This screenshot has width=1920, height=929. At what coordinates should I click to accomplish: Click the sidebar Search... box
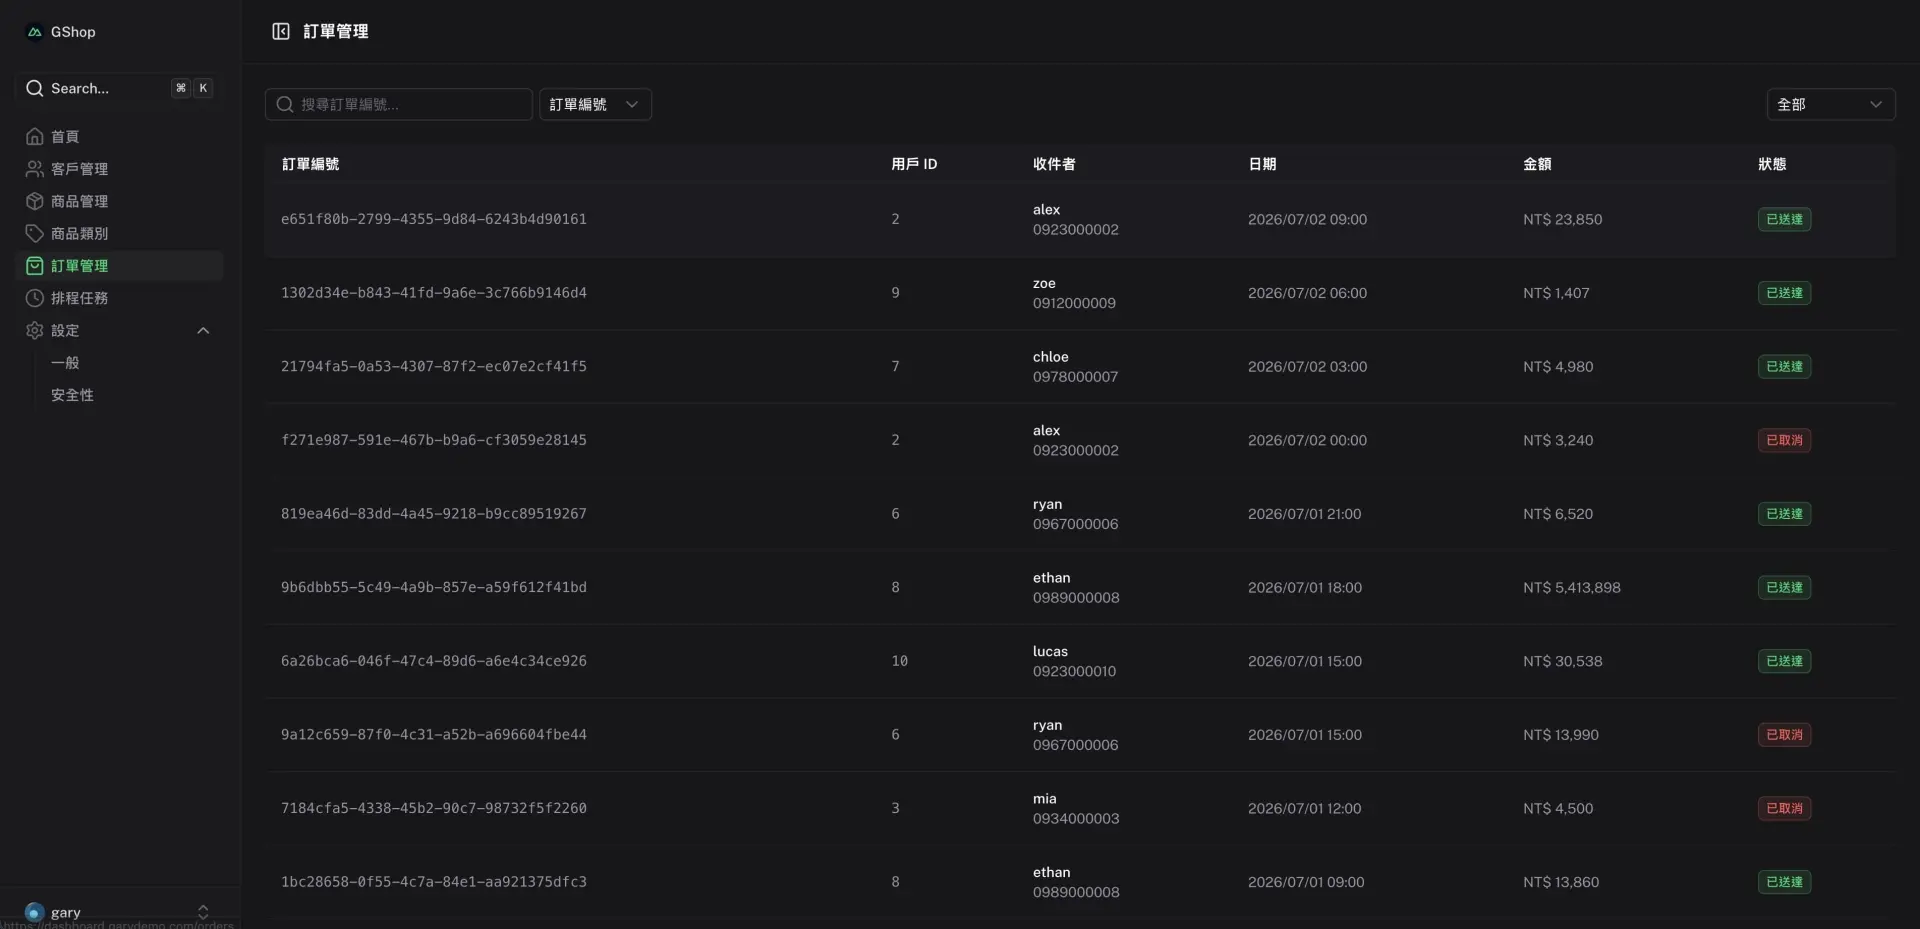pyautogui.click(x=119, y=88)
